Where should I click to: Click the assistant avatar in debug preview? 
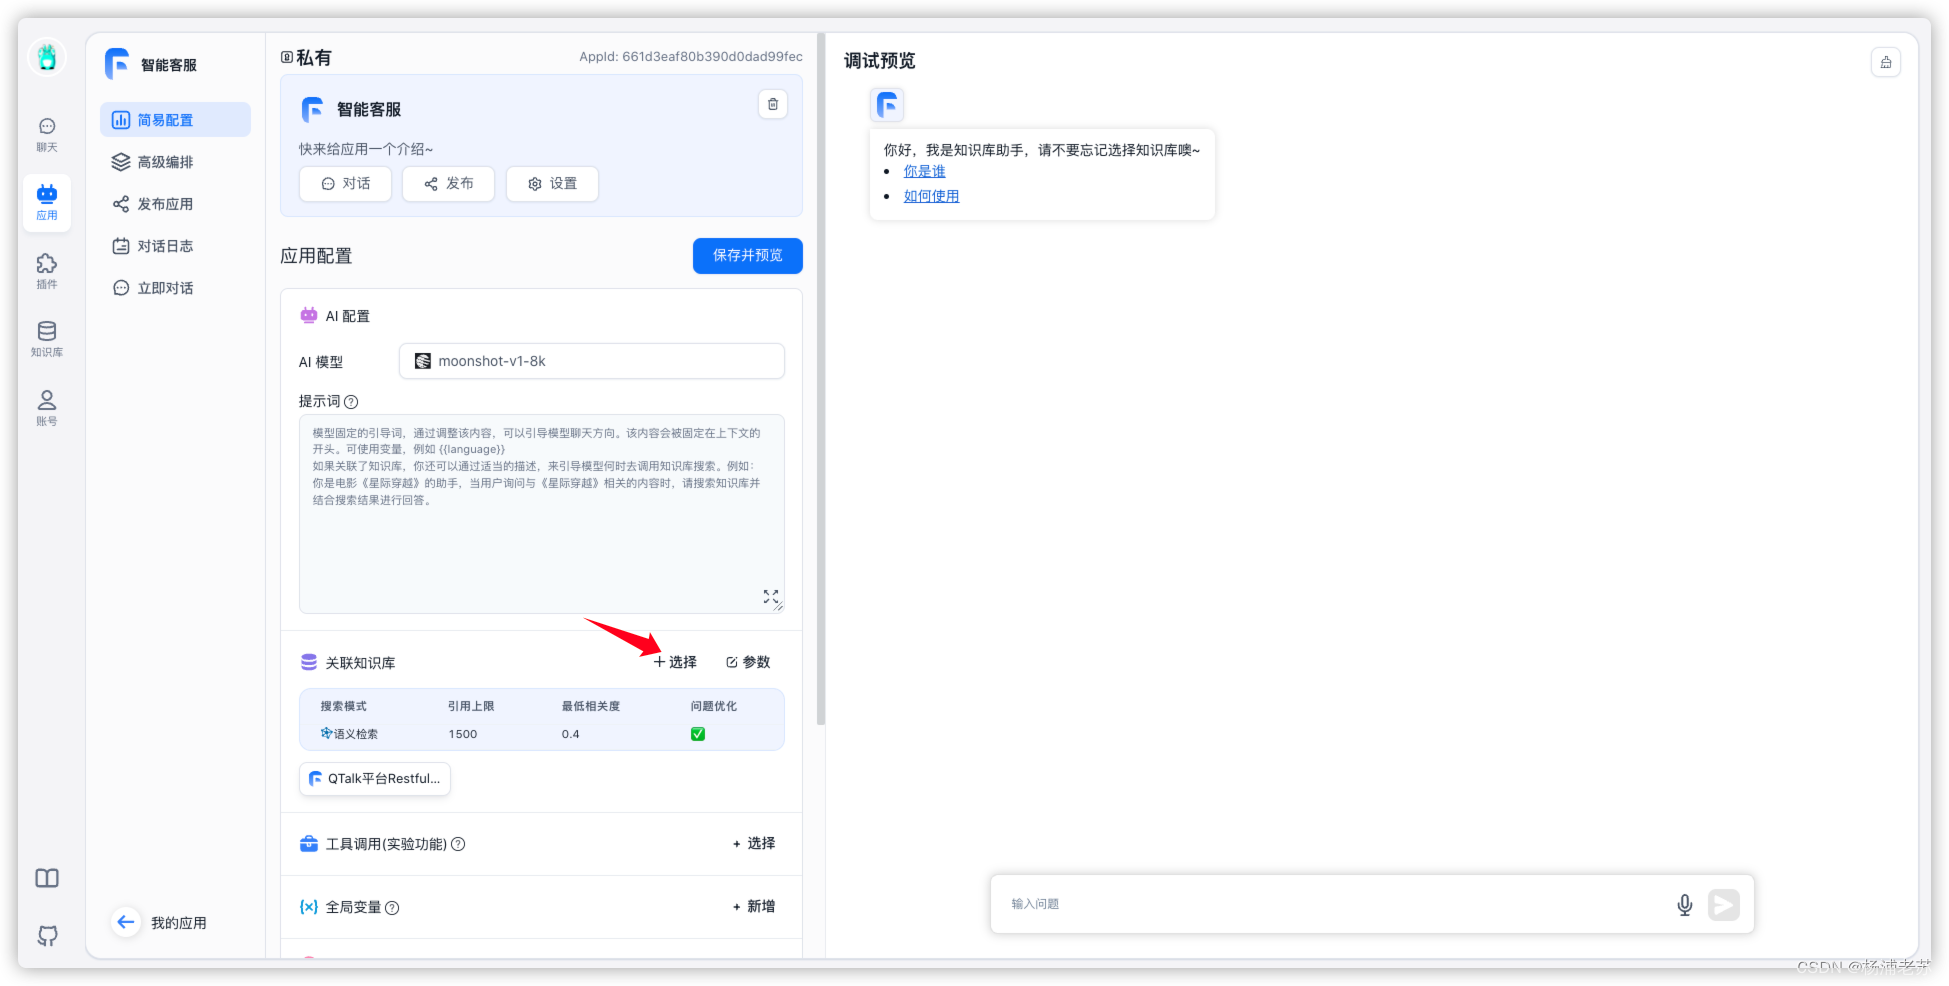click(887, 105)
